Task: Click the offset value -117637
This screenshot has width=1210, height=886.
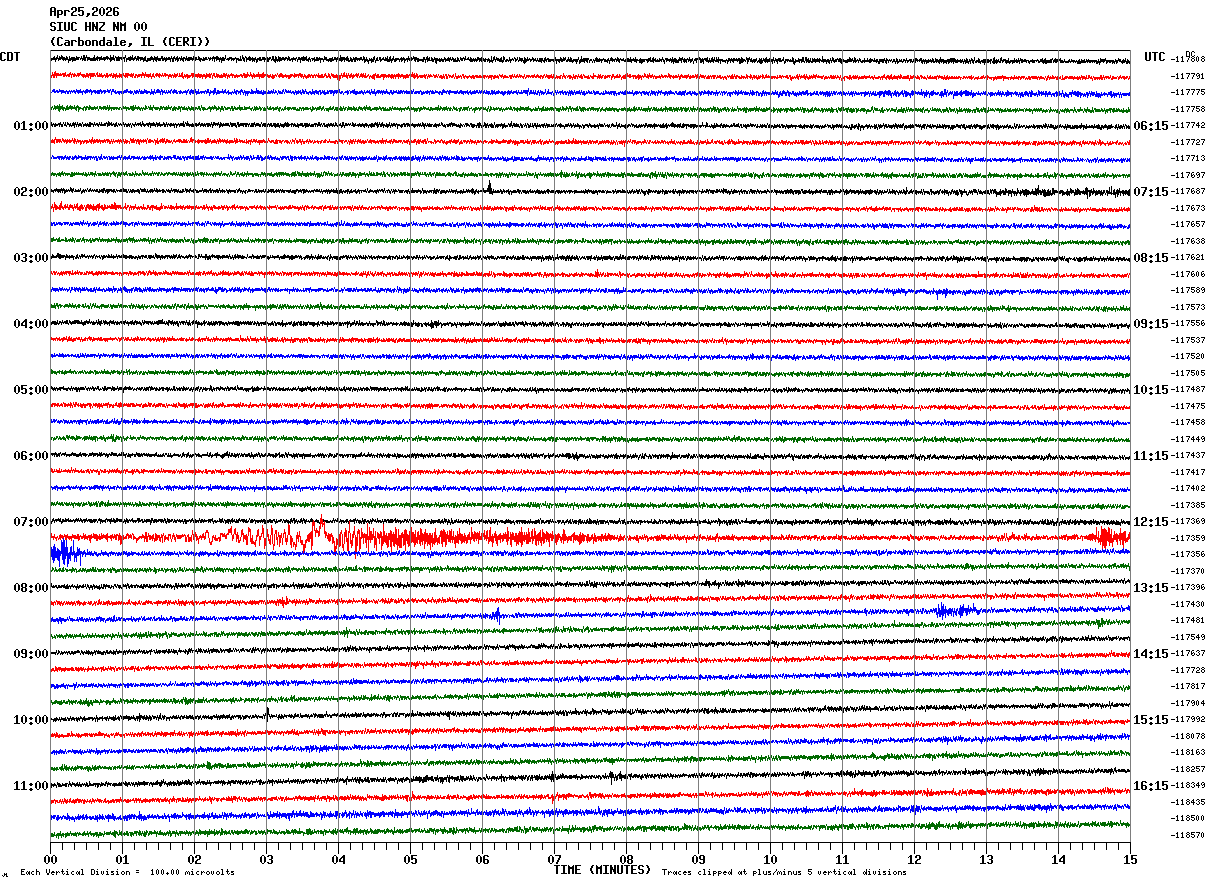Action: (1188, 654)
